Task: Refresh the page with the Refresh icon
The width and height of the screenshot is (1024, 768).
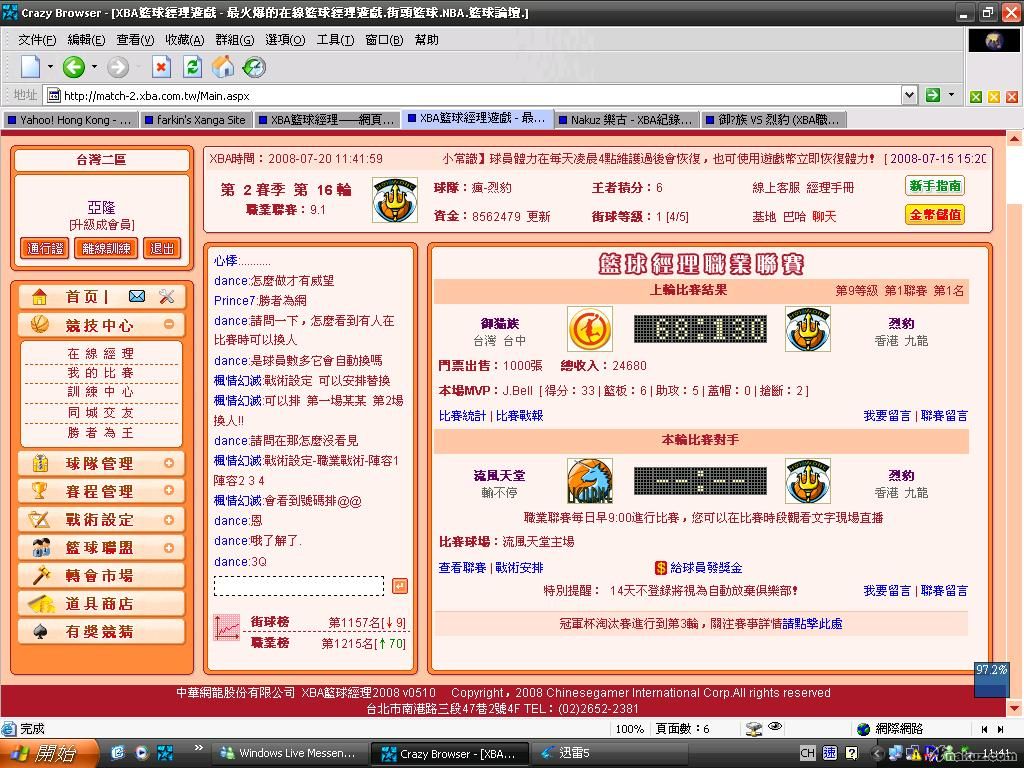Action: (192, 67)
